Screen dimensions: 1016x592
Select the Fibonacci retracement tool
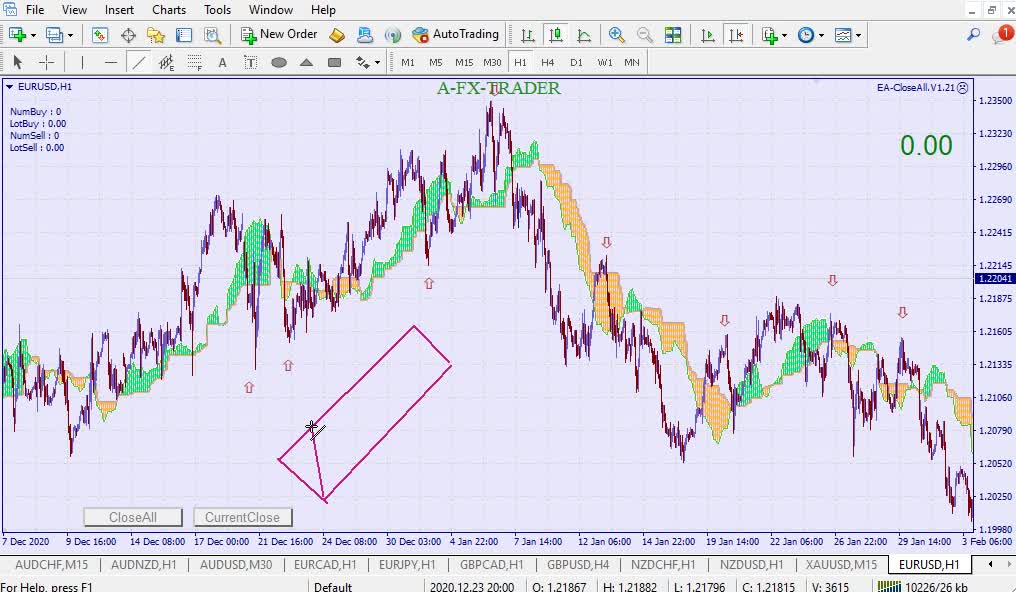point(195,62)
